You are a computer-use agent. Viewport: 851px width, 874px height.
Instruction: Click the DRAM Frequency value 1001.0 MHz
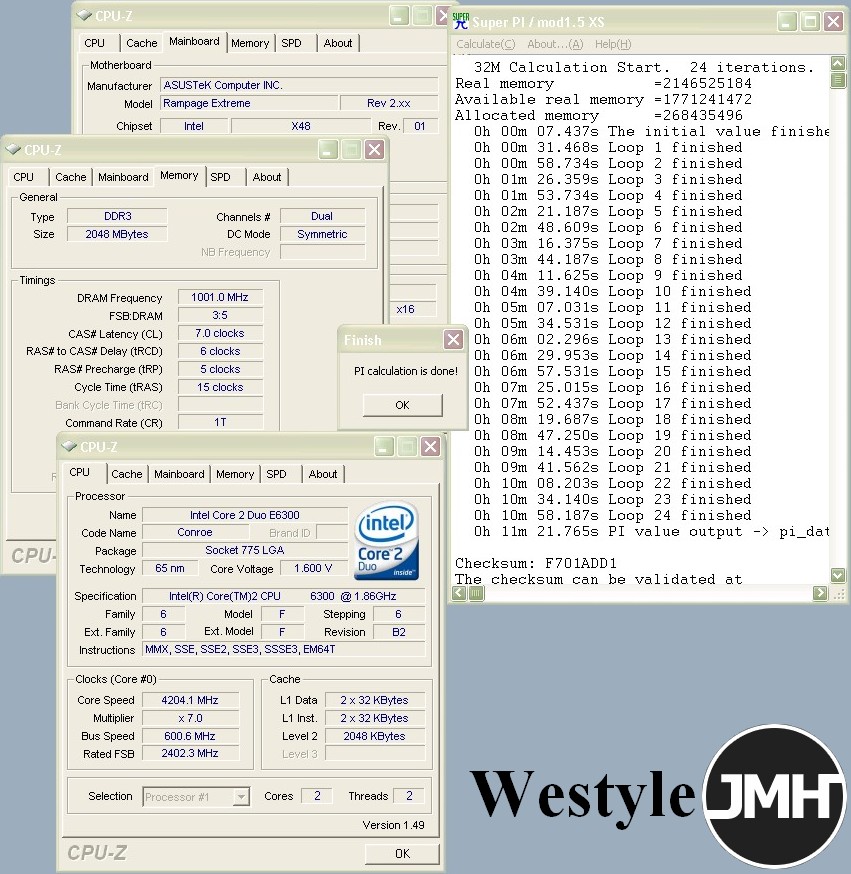click(220, 297)
